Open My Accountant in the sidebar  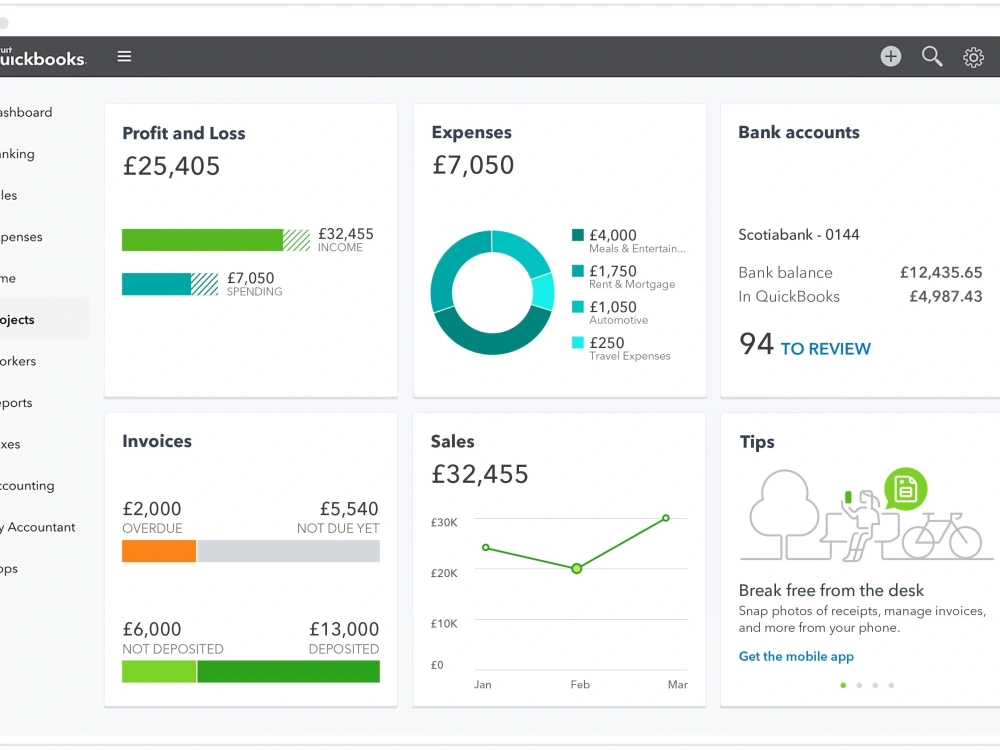[x=38, y=527]
